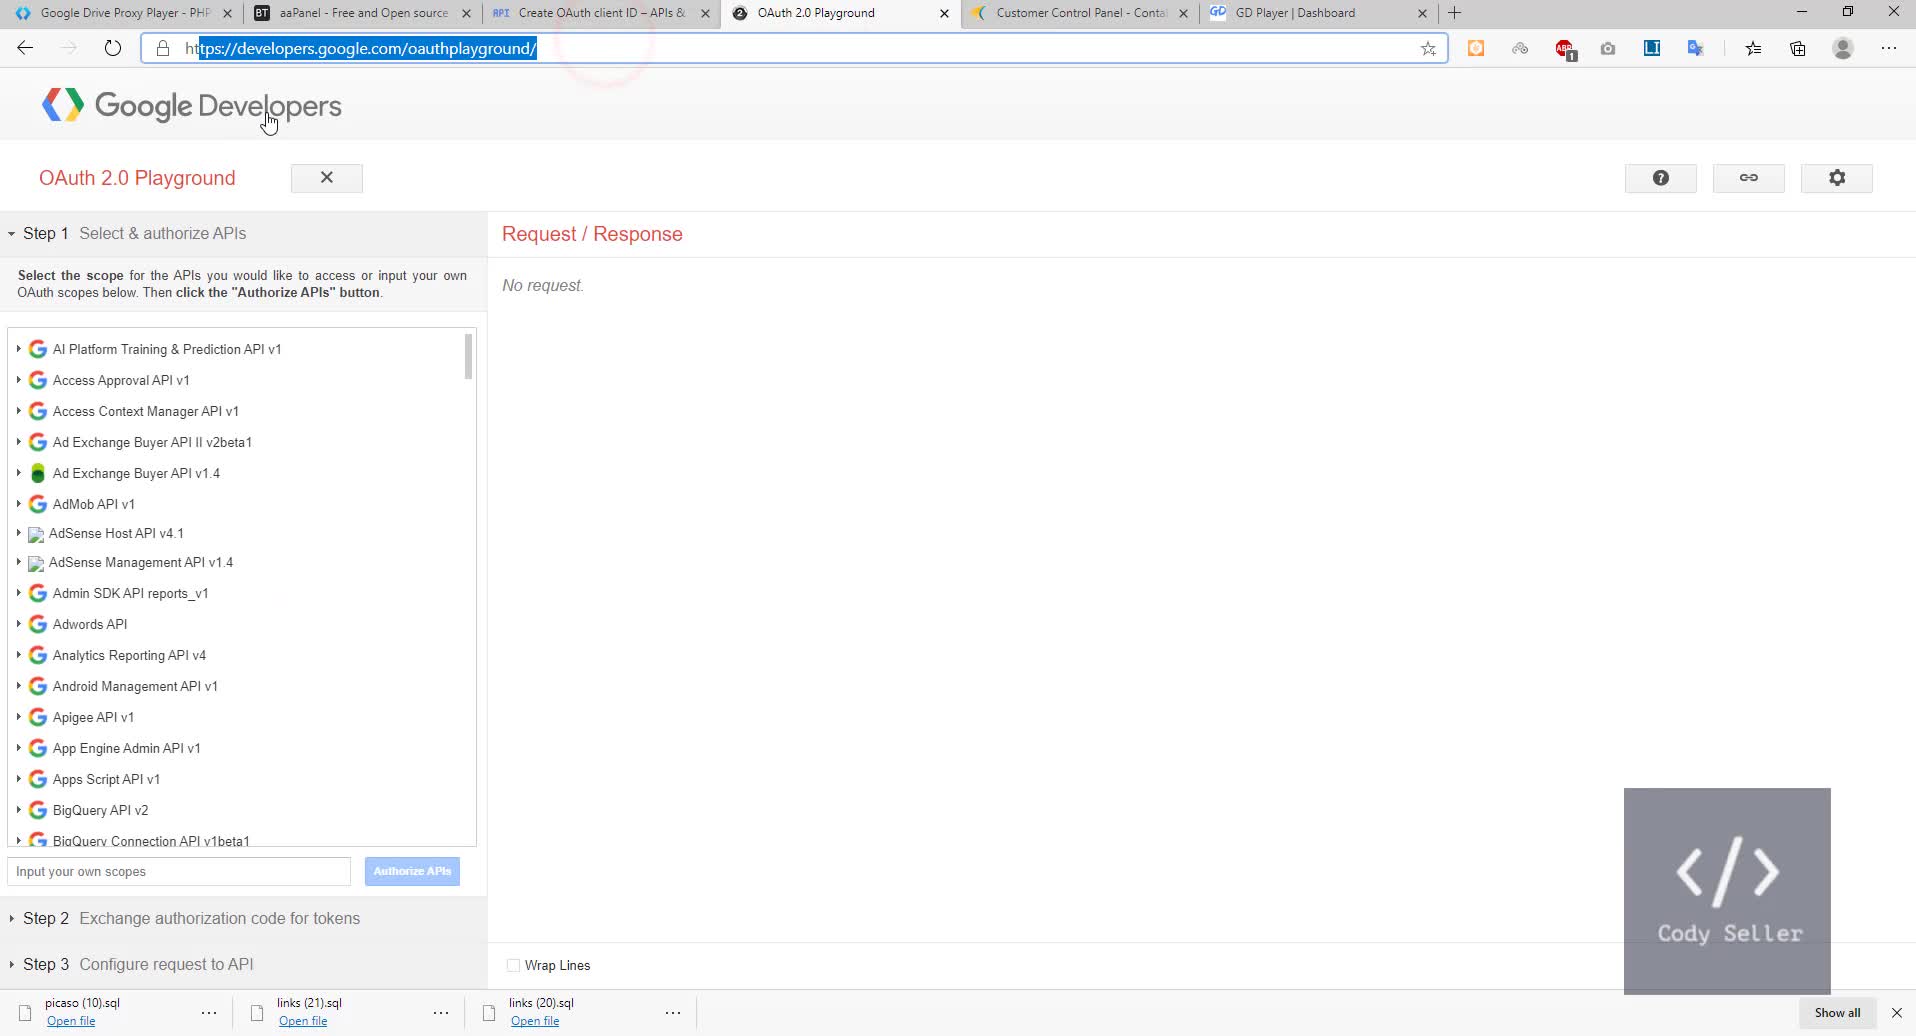
Task: Open browser favorites icon in toolbar
Action: click(x=1752, y=47)
